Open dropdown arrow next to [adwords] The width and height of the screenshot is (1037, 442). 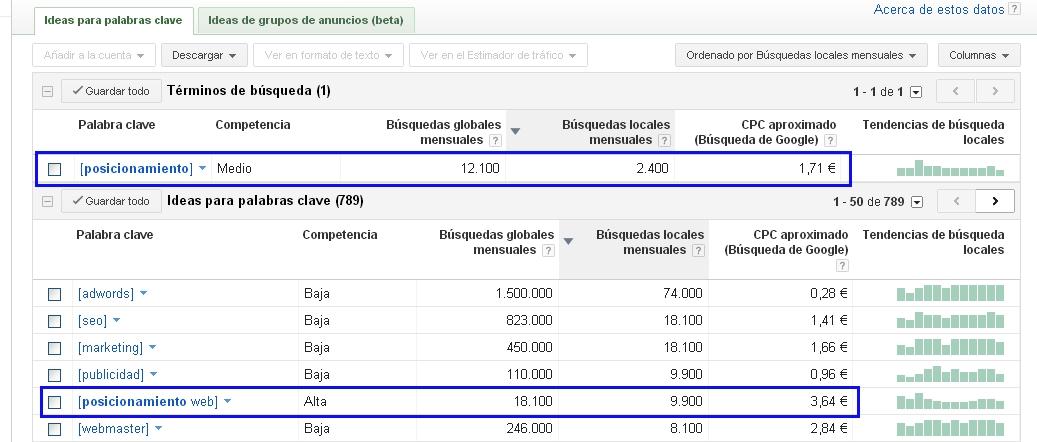pyautogui.click(x=144, y=293)
